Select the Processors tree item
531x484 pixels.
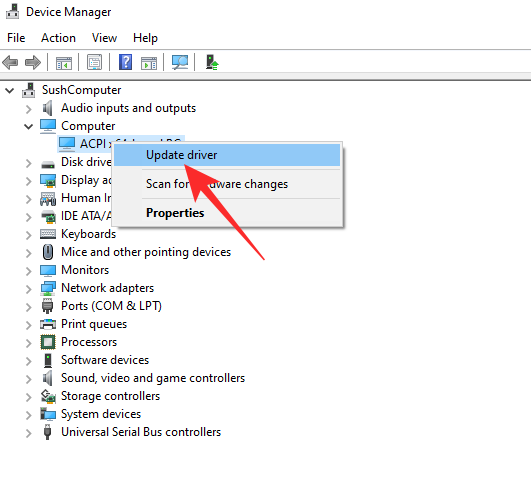pyautogui.click(x=89, y=342)
